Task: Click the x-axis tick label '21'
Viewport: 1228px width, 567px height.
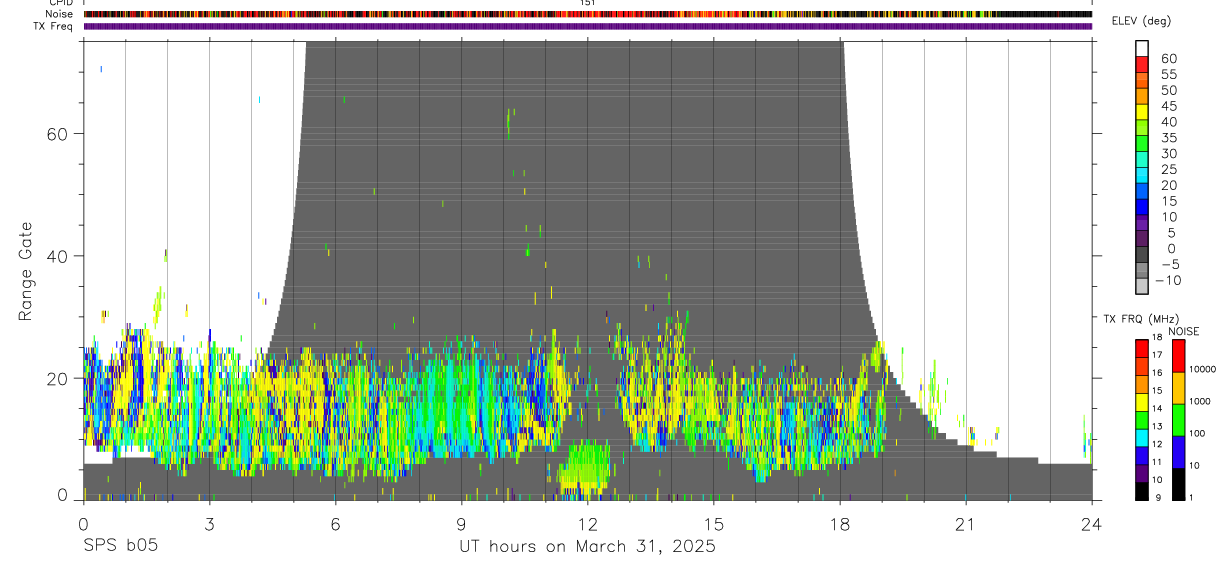Action: click(x=965, y=524)
